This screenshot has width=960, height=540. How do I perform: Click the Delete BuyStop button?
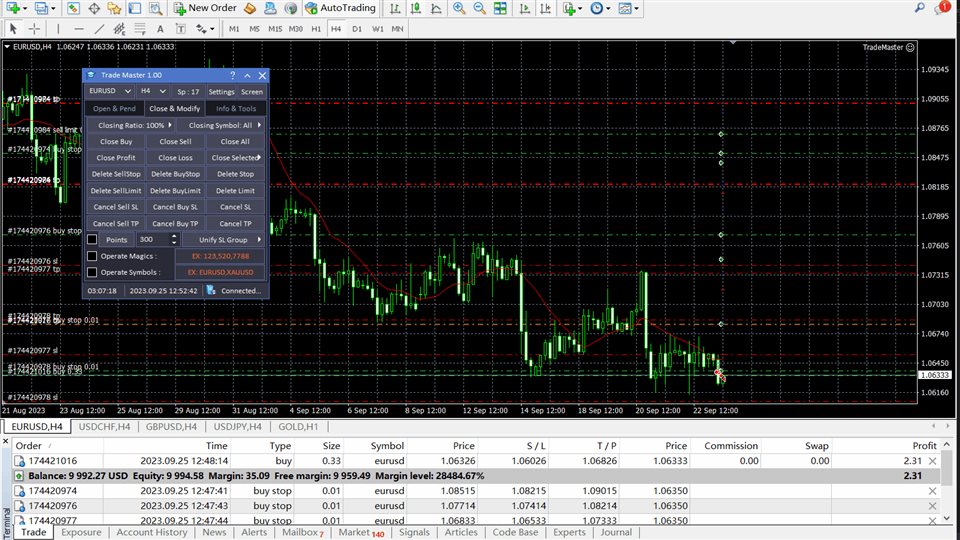175,174
